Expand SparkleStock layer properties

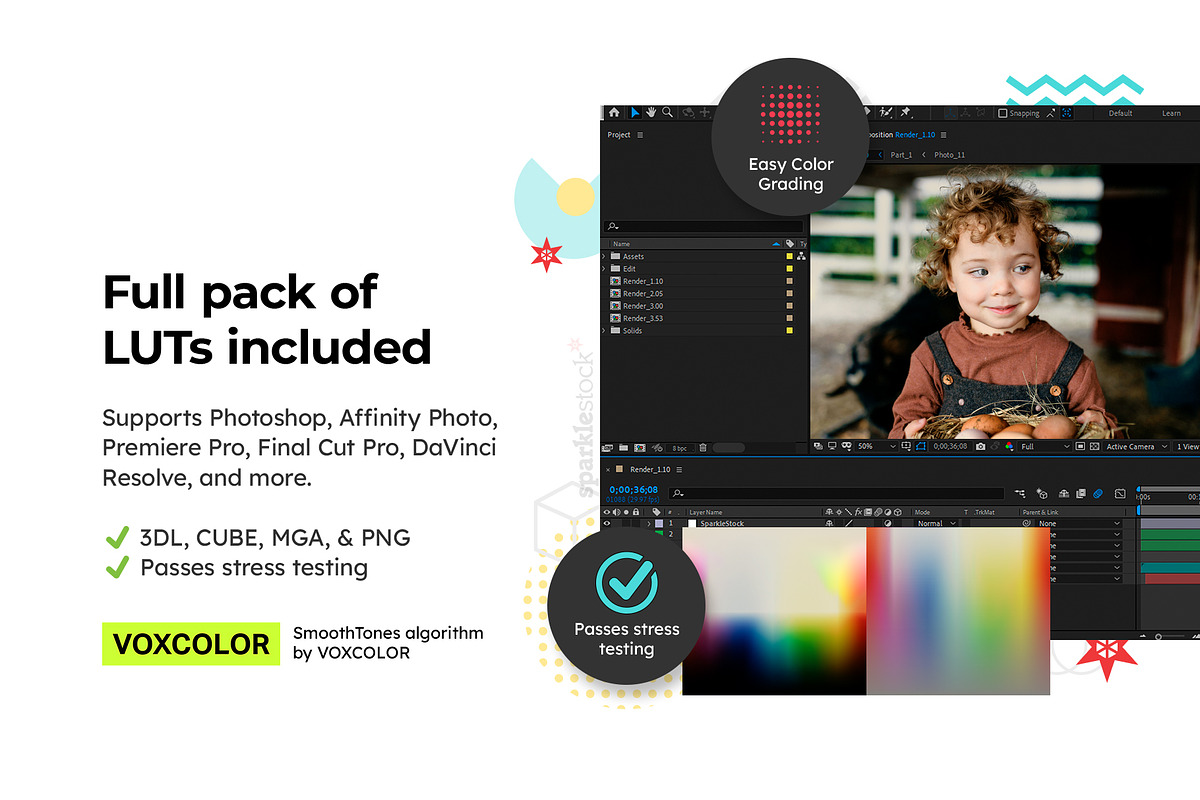649,523
